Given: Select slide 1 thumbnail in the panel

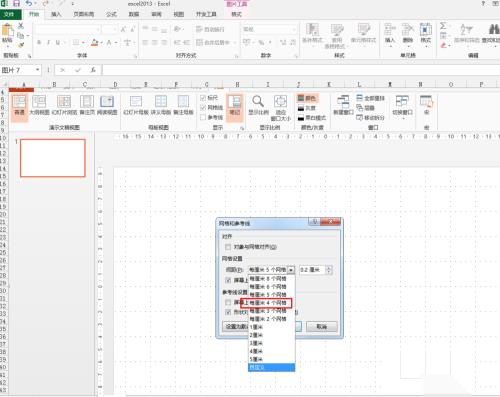Looking at the screenshot, I should click(x=53, y=158).
